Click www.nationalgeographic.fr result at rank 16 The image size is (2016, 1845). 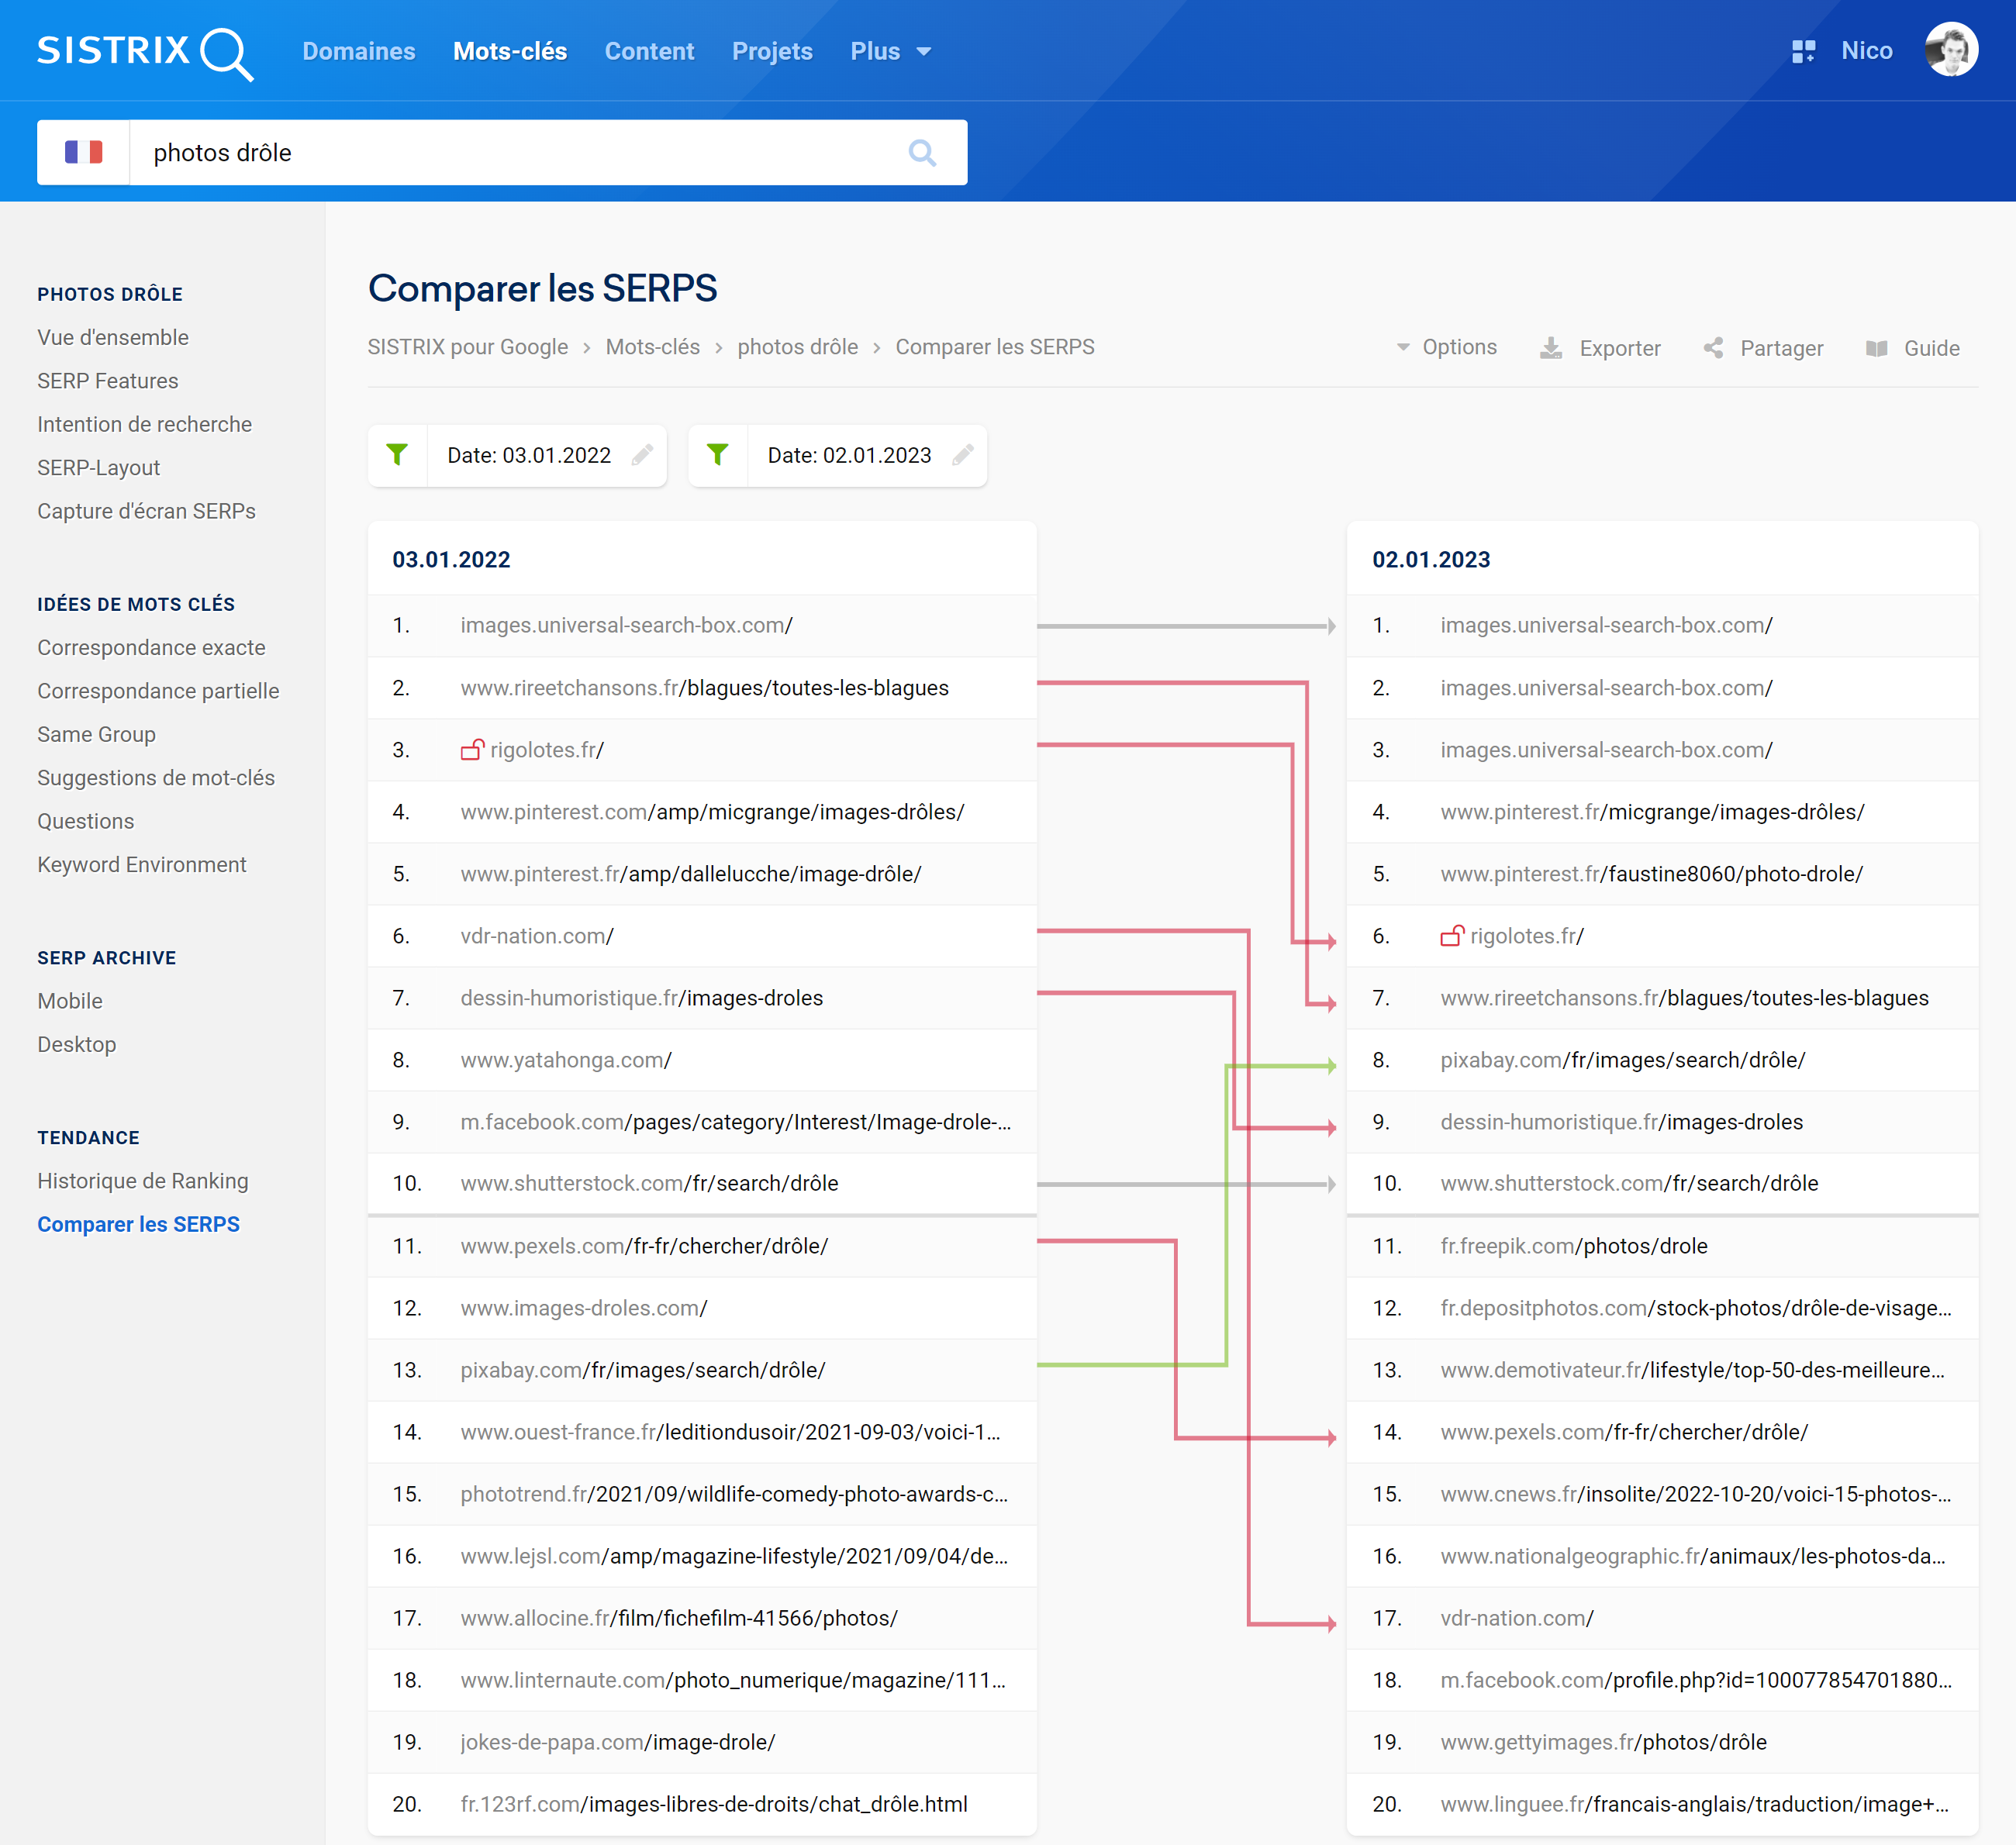coord(1693,1556)
